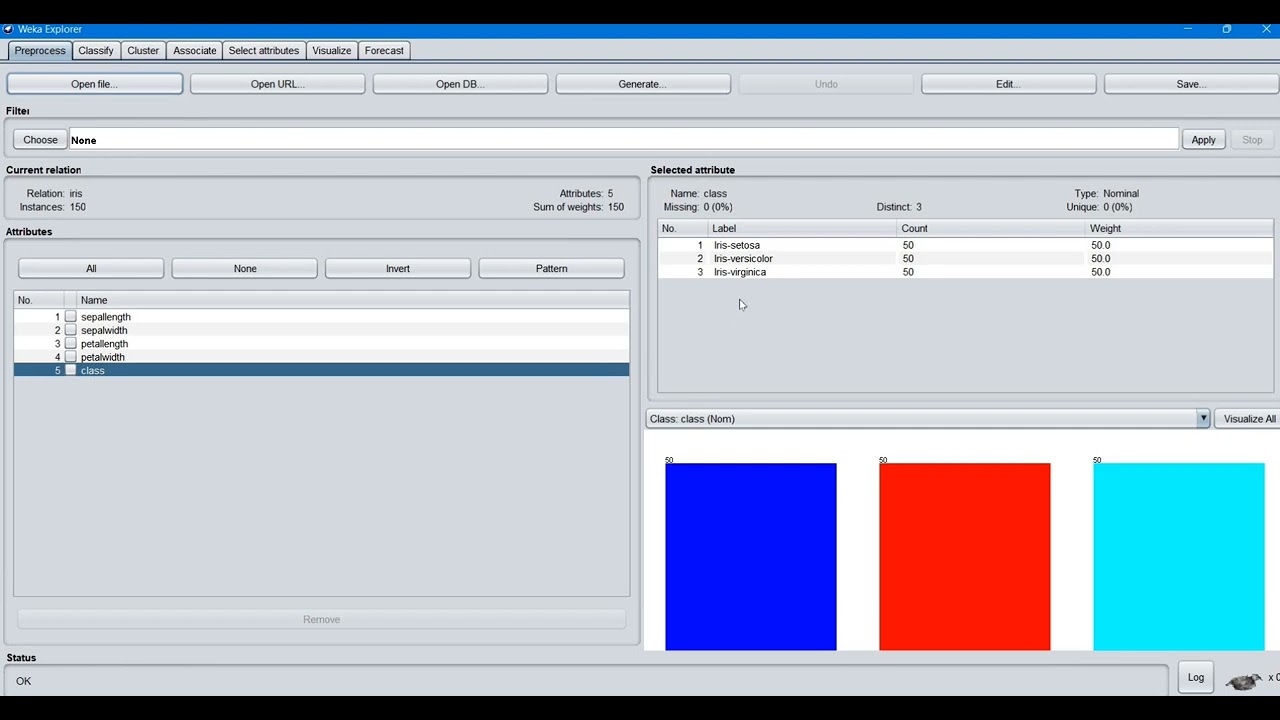This screenshot has width=1280, height=720.
Task: Open the Cluster tab
Action: pos(143,51)
